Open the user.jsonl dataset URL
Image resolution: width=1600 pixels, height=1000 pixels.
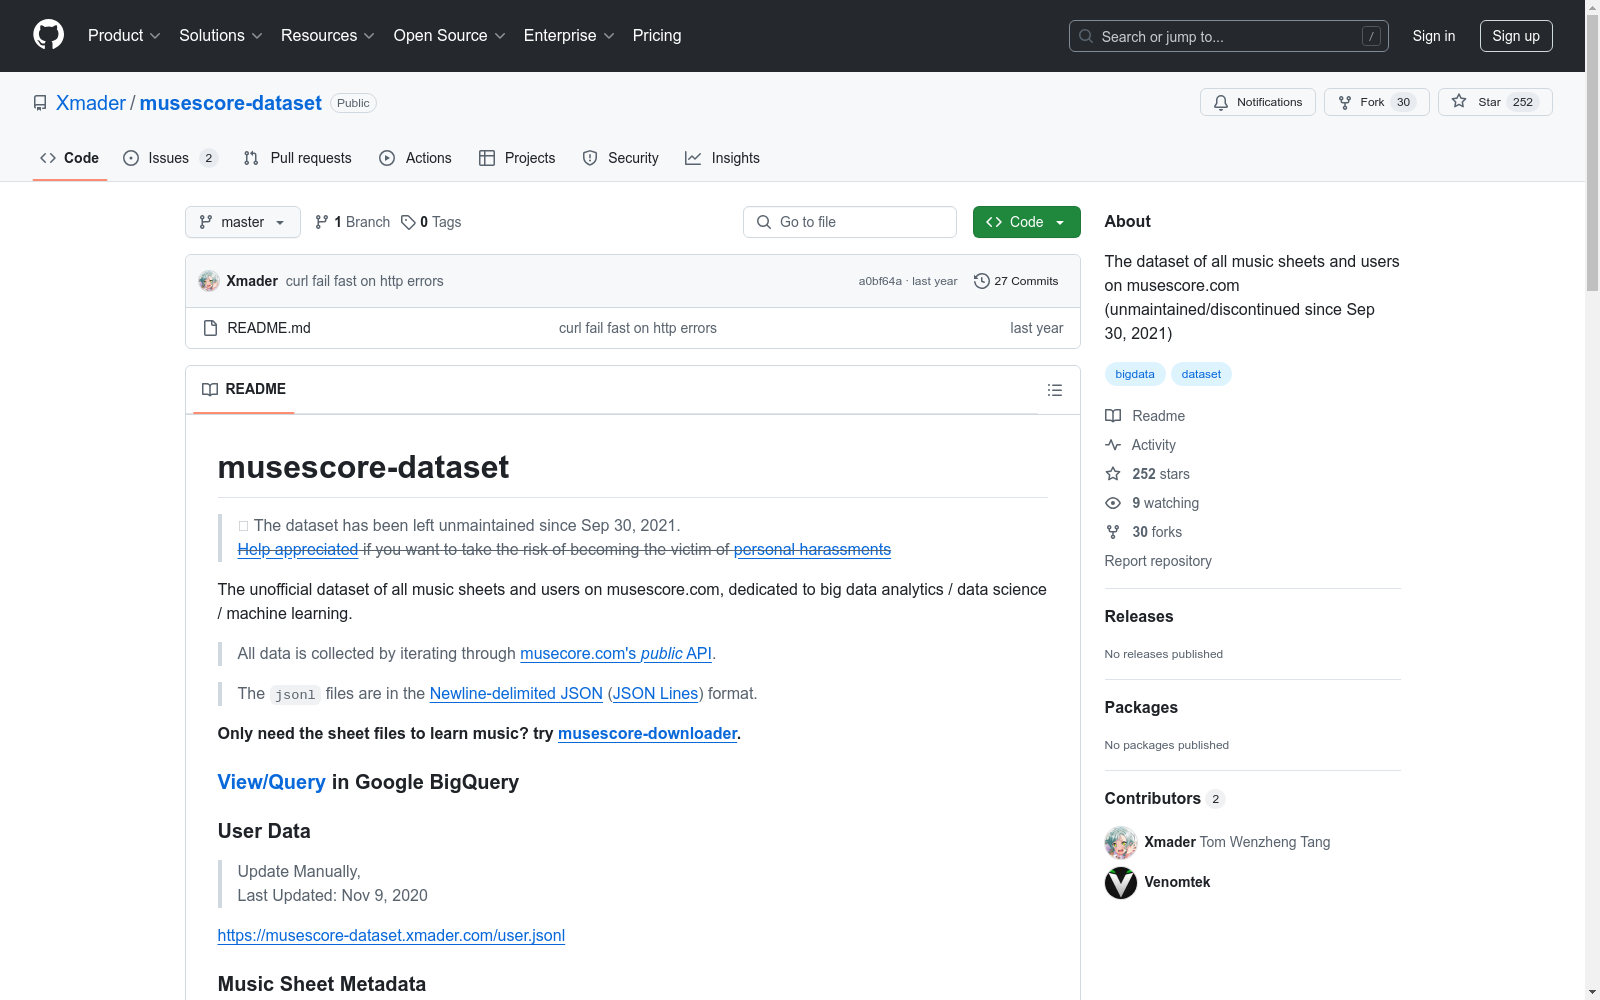(x=391, y=935)
